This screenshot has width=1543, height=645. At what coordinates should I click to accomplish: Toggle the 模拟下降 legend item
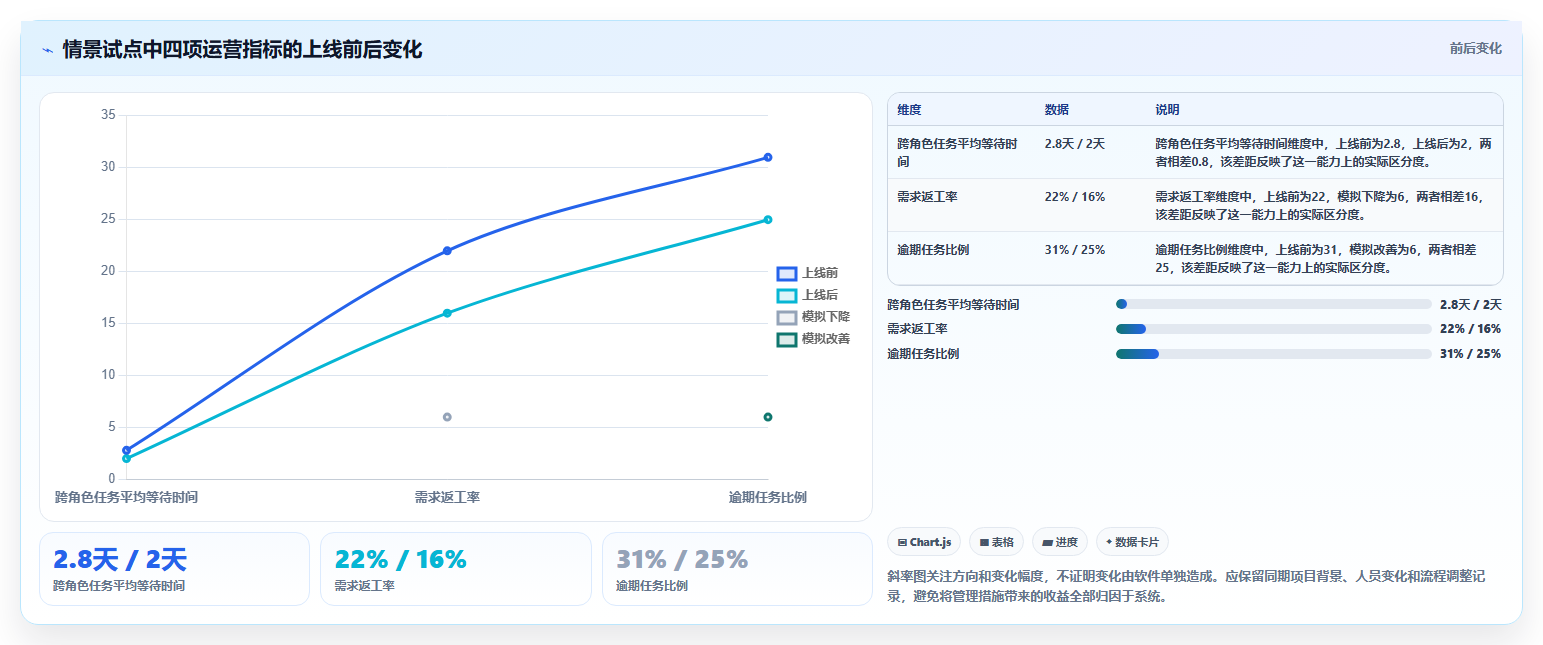click(x=814, y=317)
